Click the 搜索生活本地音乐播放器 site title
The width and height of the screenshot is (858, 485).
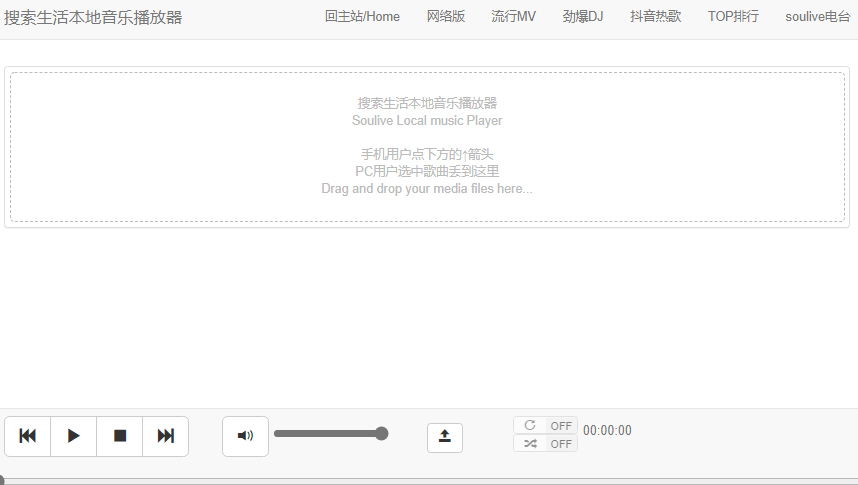coord(93,17)
